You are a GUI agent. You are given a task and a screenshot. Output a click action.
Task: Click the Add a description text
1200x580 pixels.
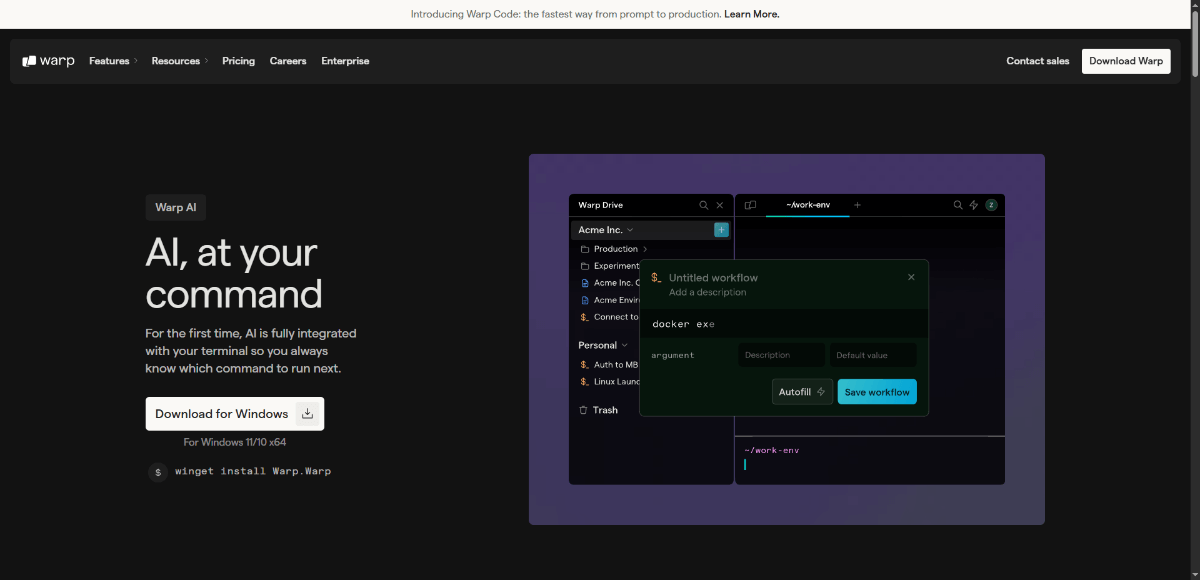(708, 293)
